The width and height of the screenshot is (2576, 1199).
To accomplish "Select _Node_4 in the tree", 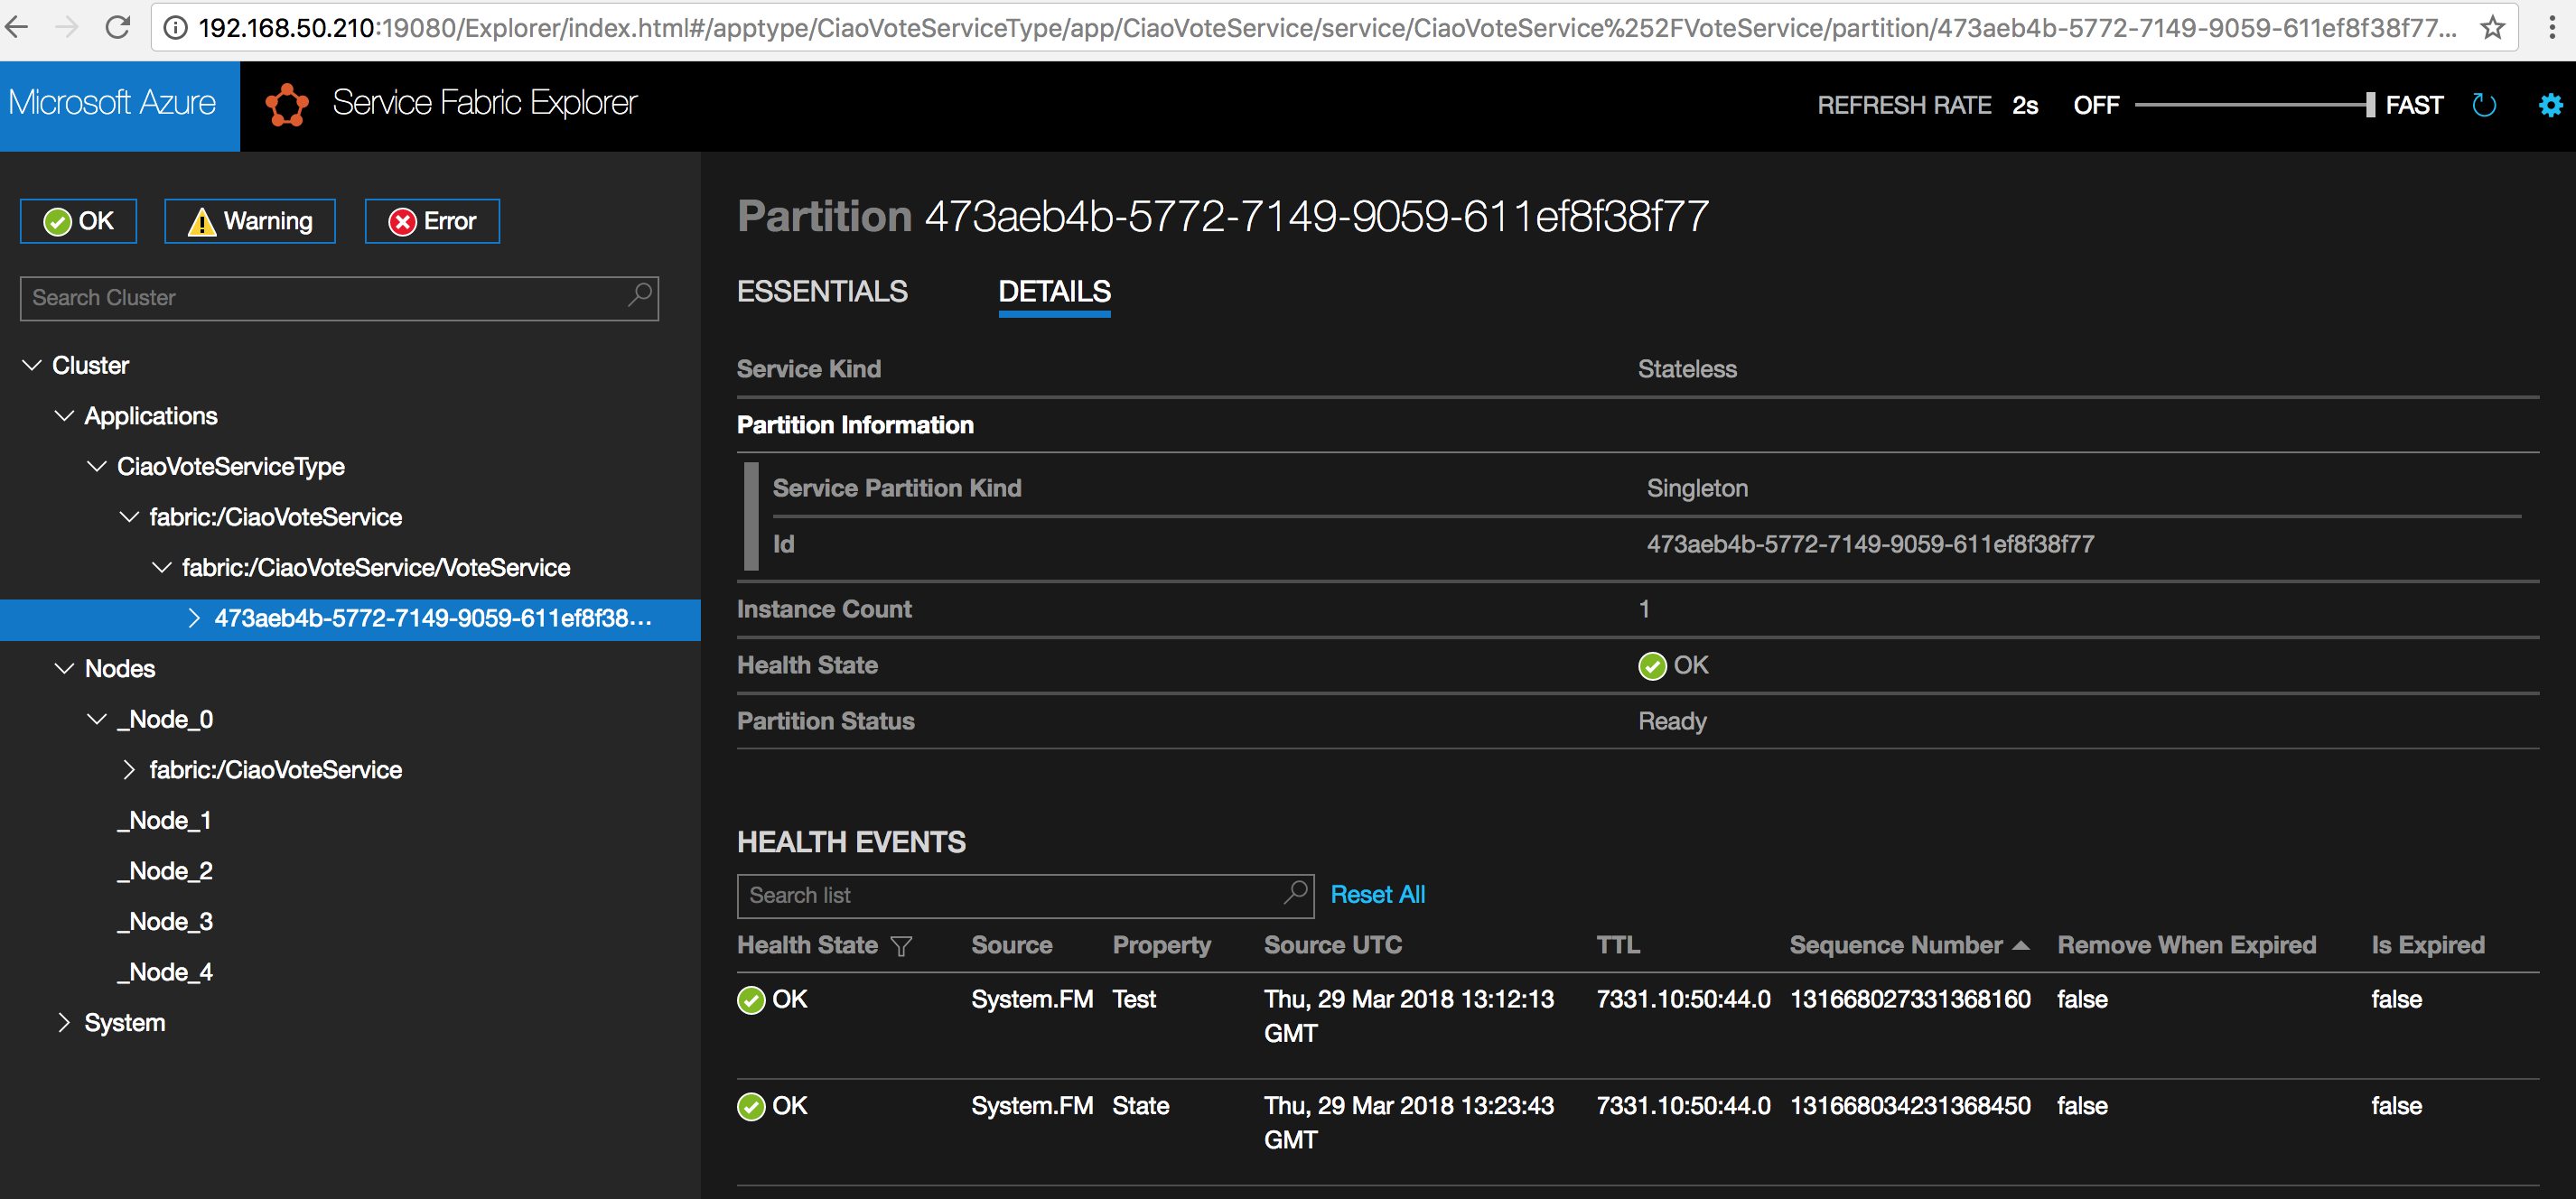I will [x=164, y=973].
